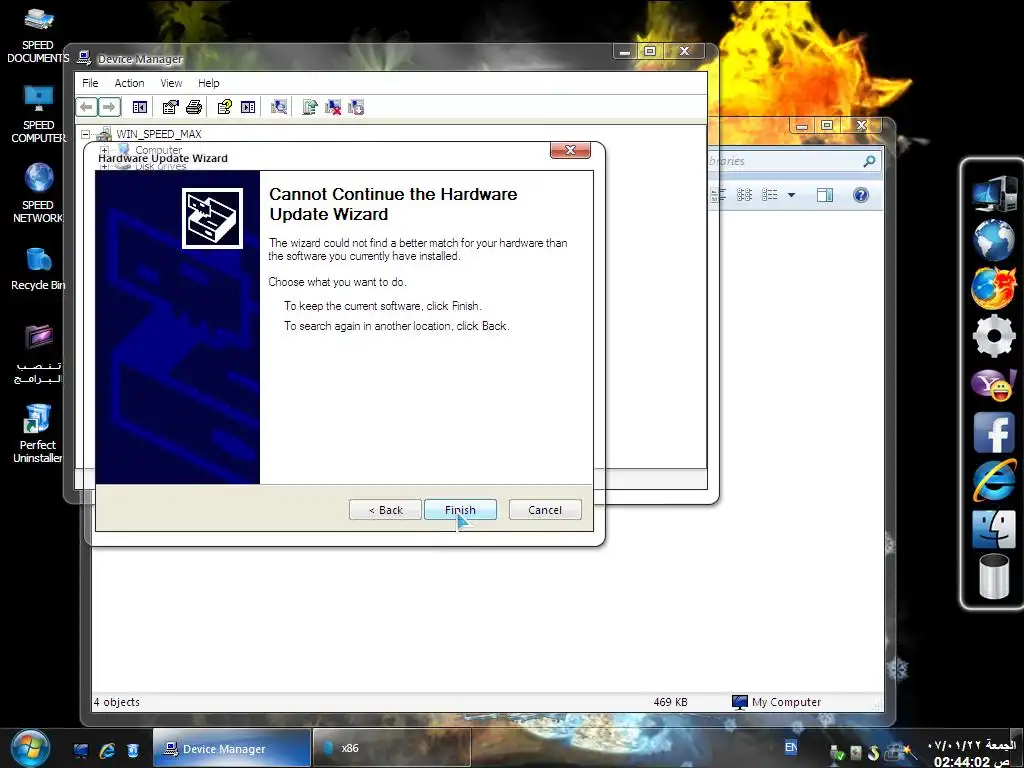Click '469 KB' in Explorer status bar
This screenshot has height=768, width=1024.
(671, 702)
